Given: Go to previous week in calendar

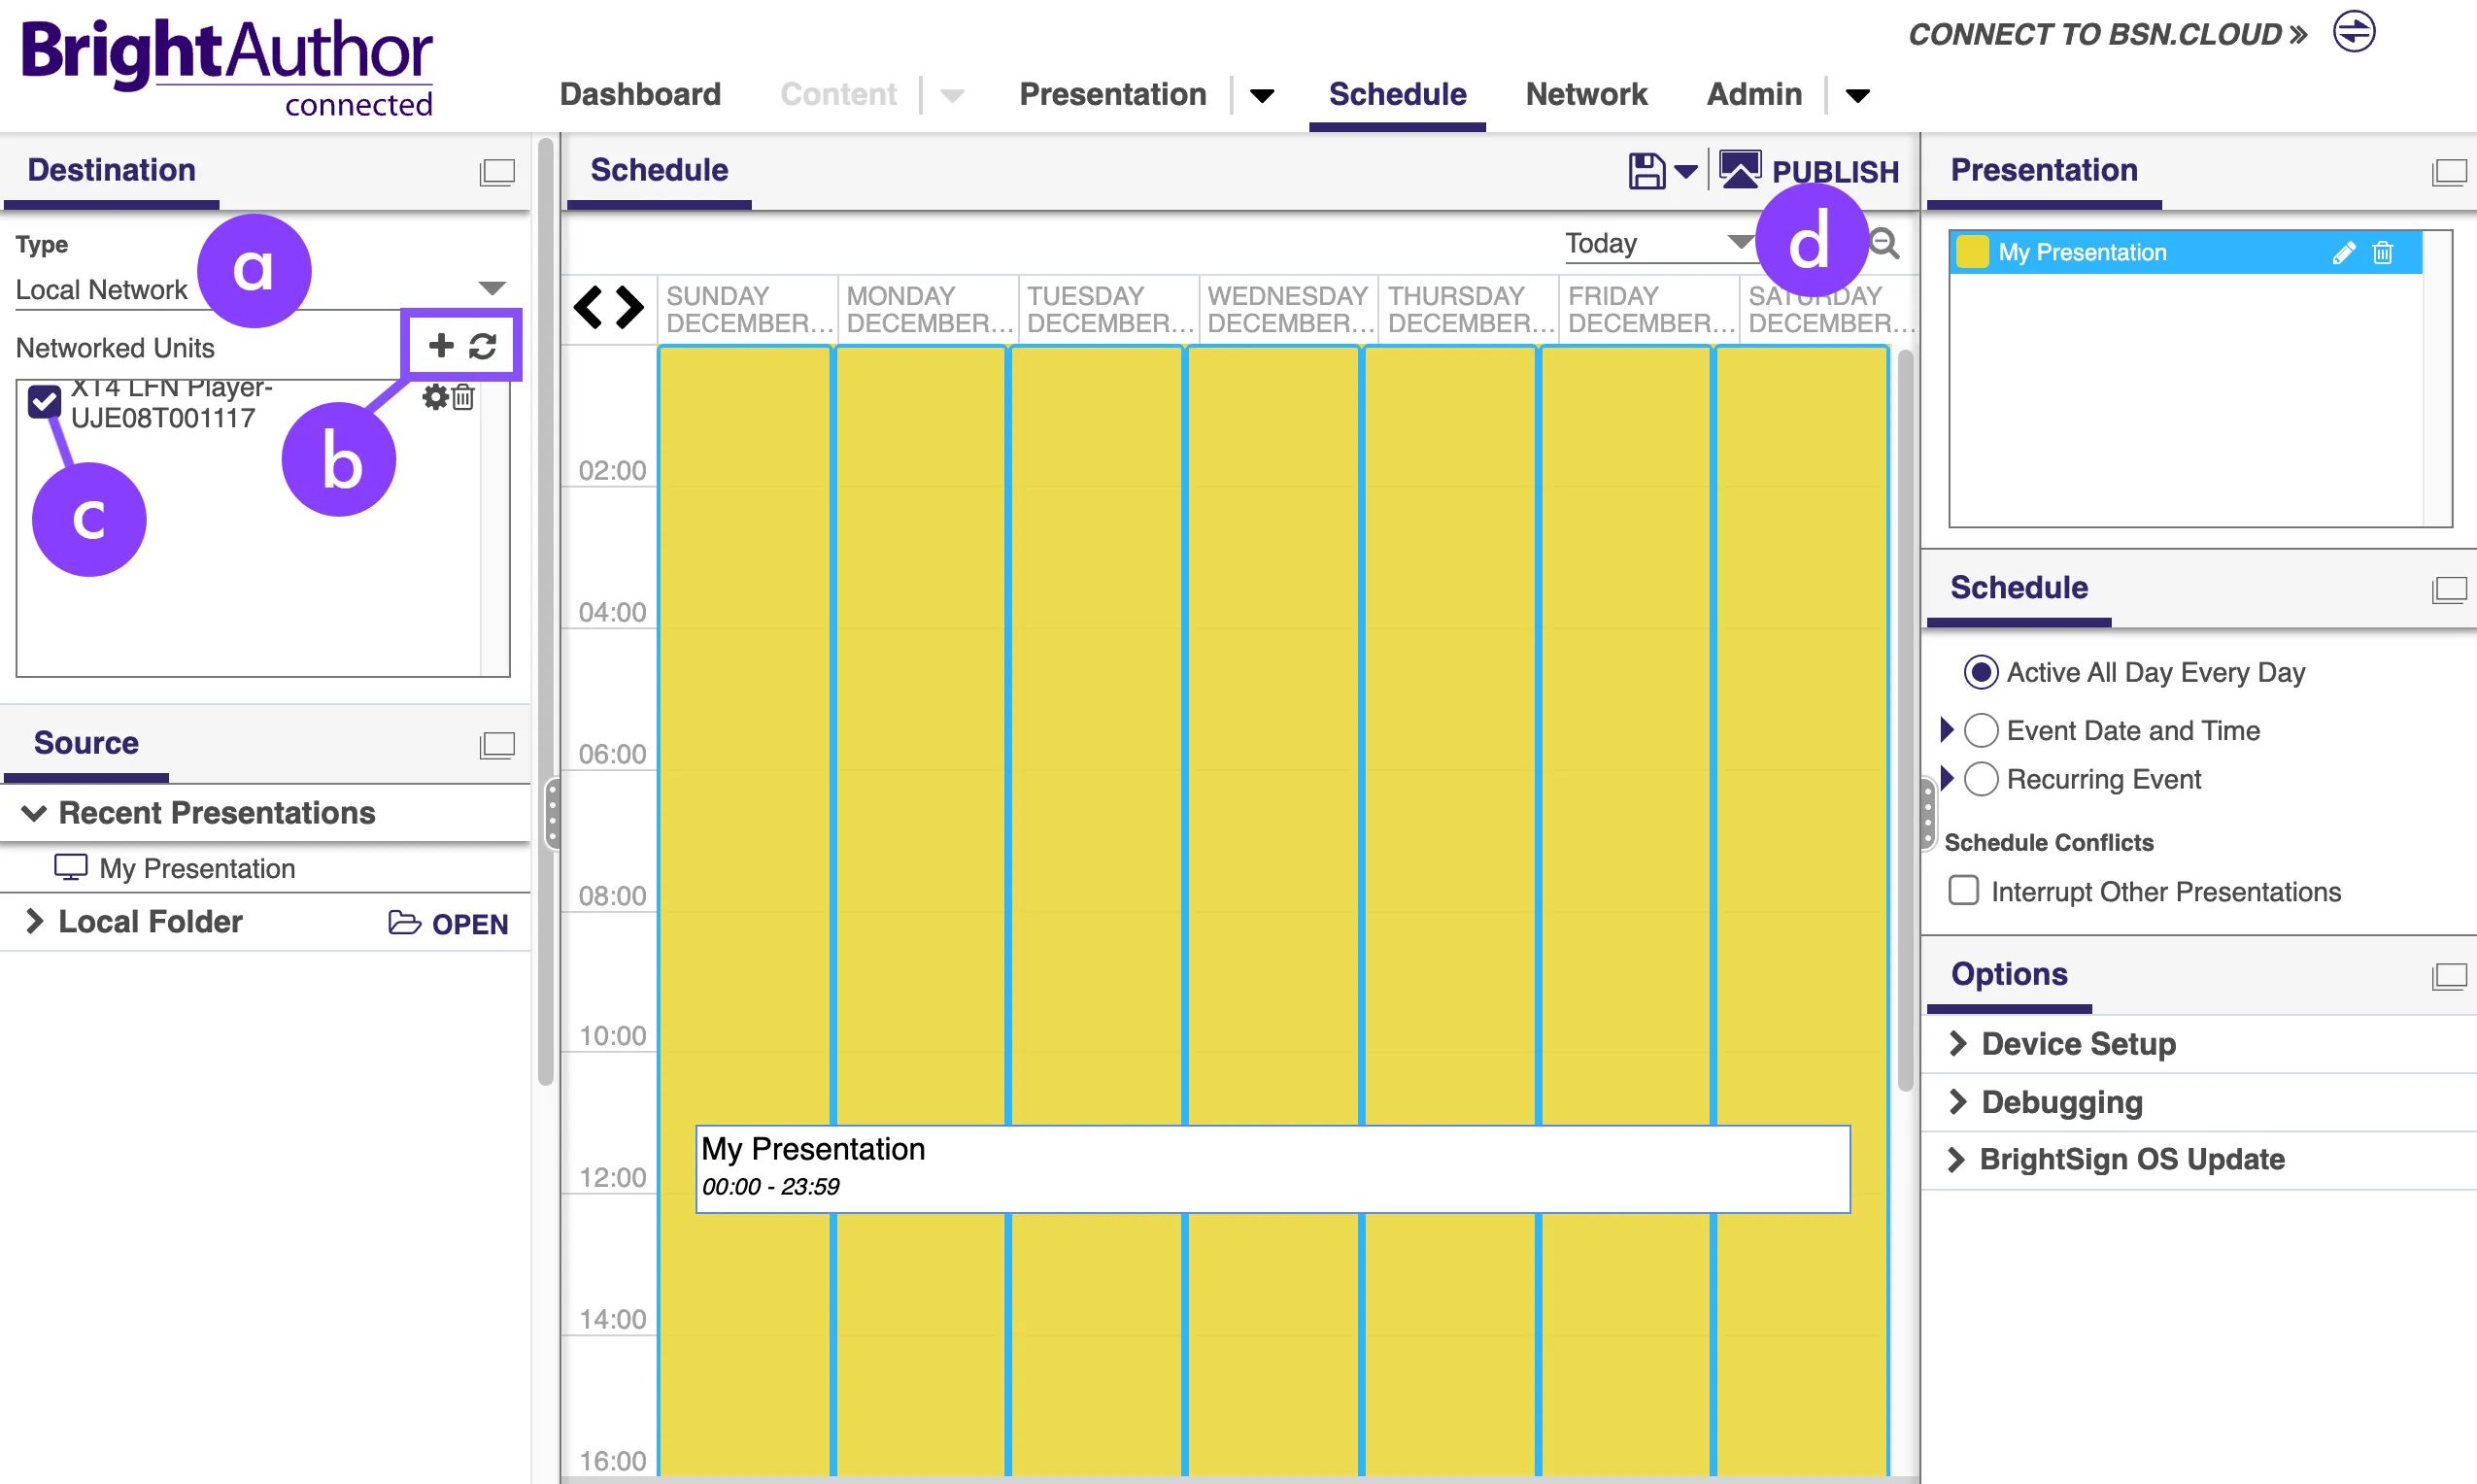Looking at the screenshot, I should (588, 307).
